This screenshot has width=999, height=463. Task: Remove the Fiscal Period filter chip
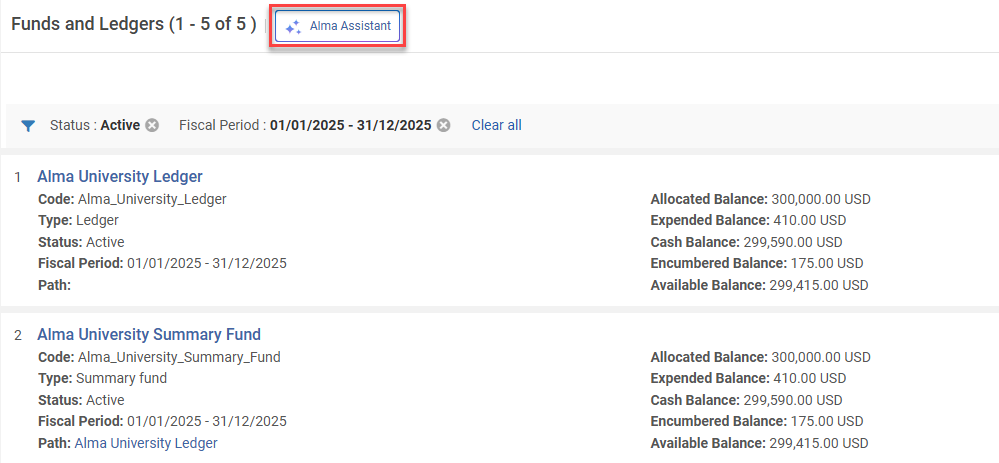[443, 126]
